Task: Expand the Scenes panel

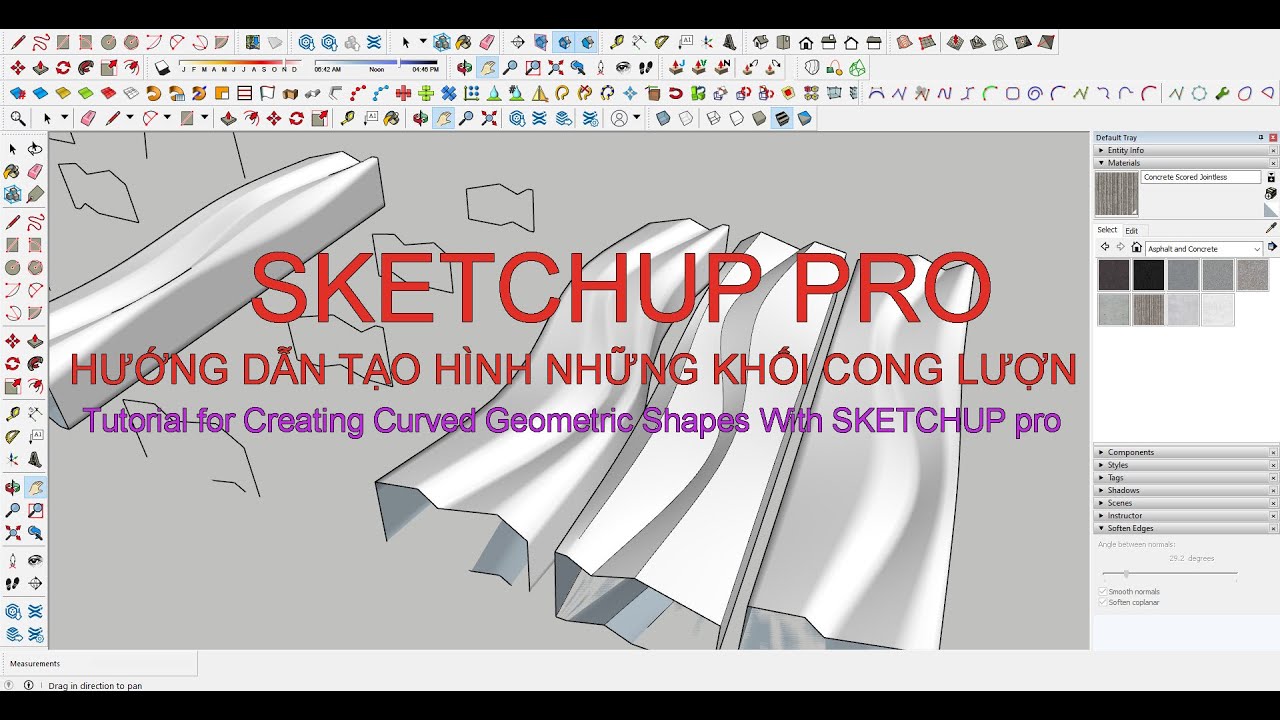Action: click(1183, 503)
